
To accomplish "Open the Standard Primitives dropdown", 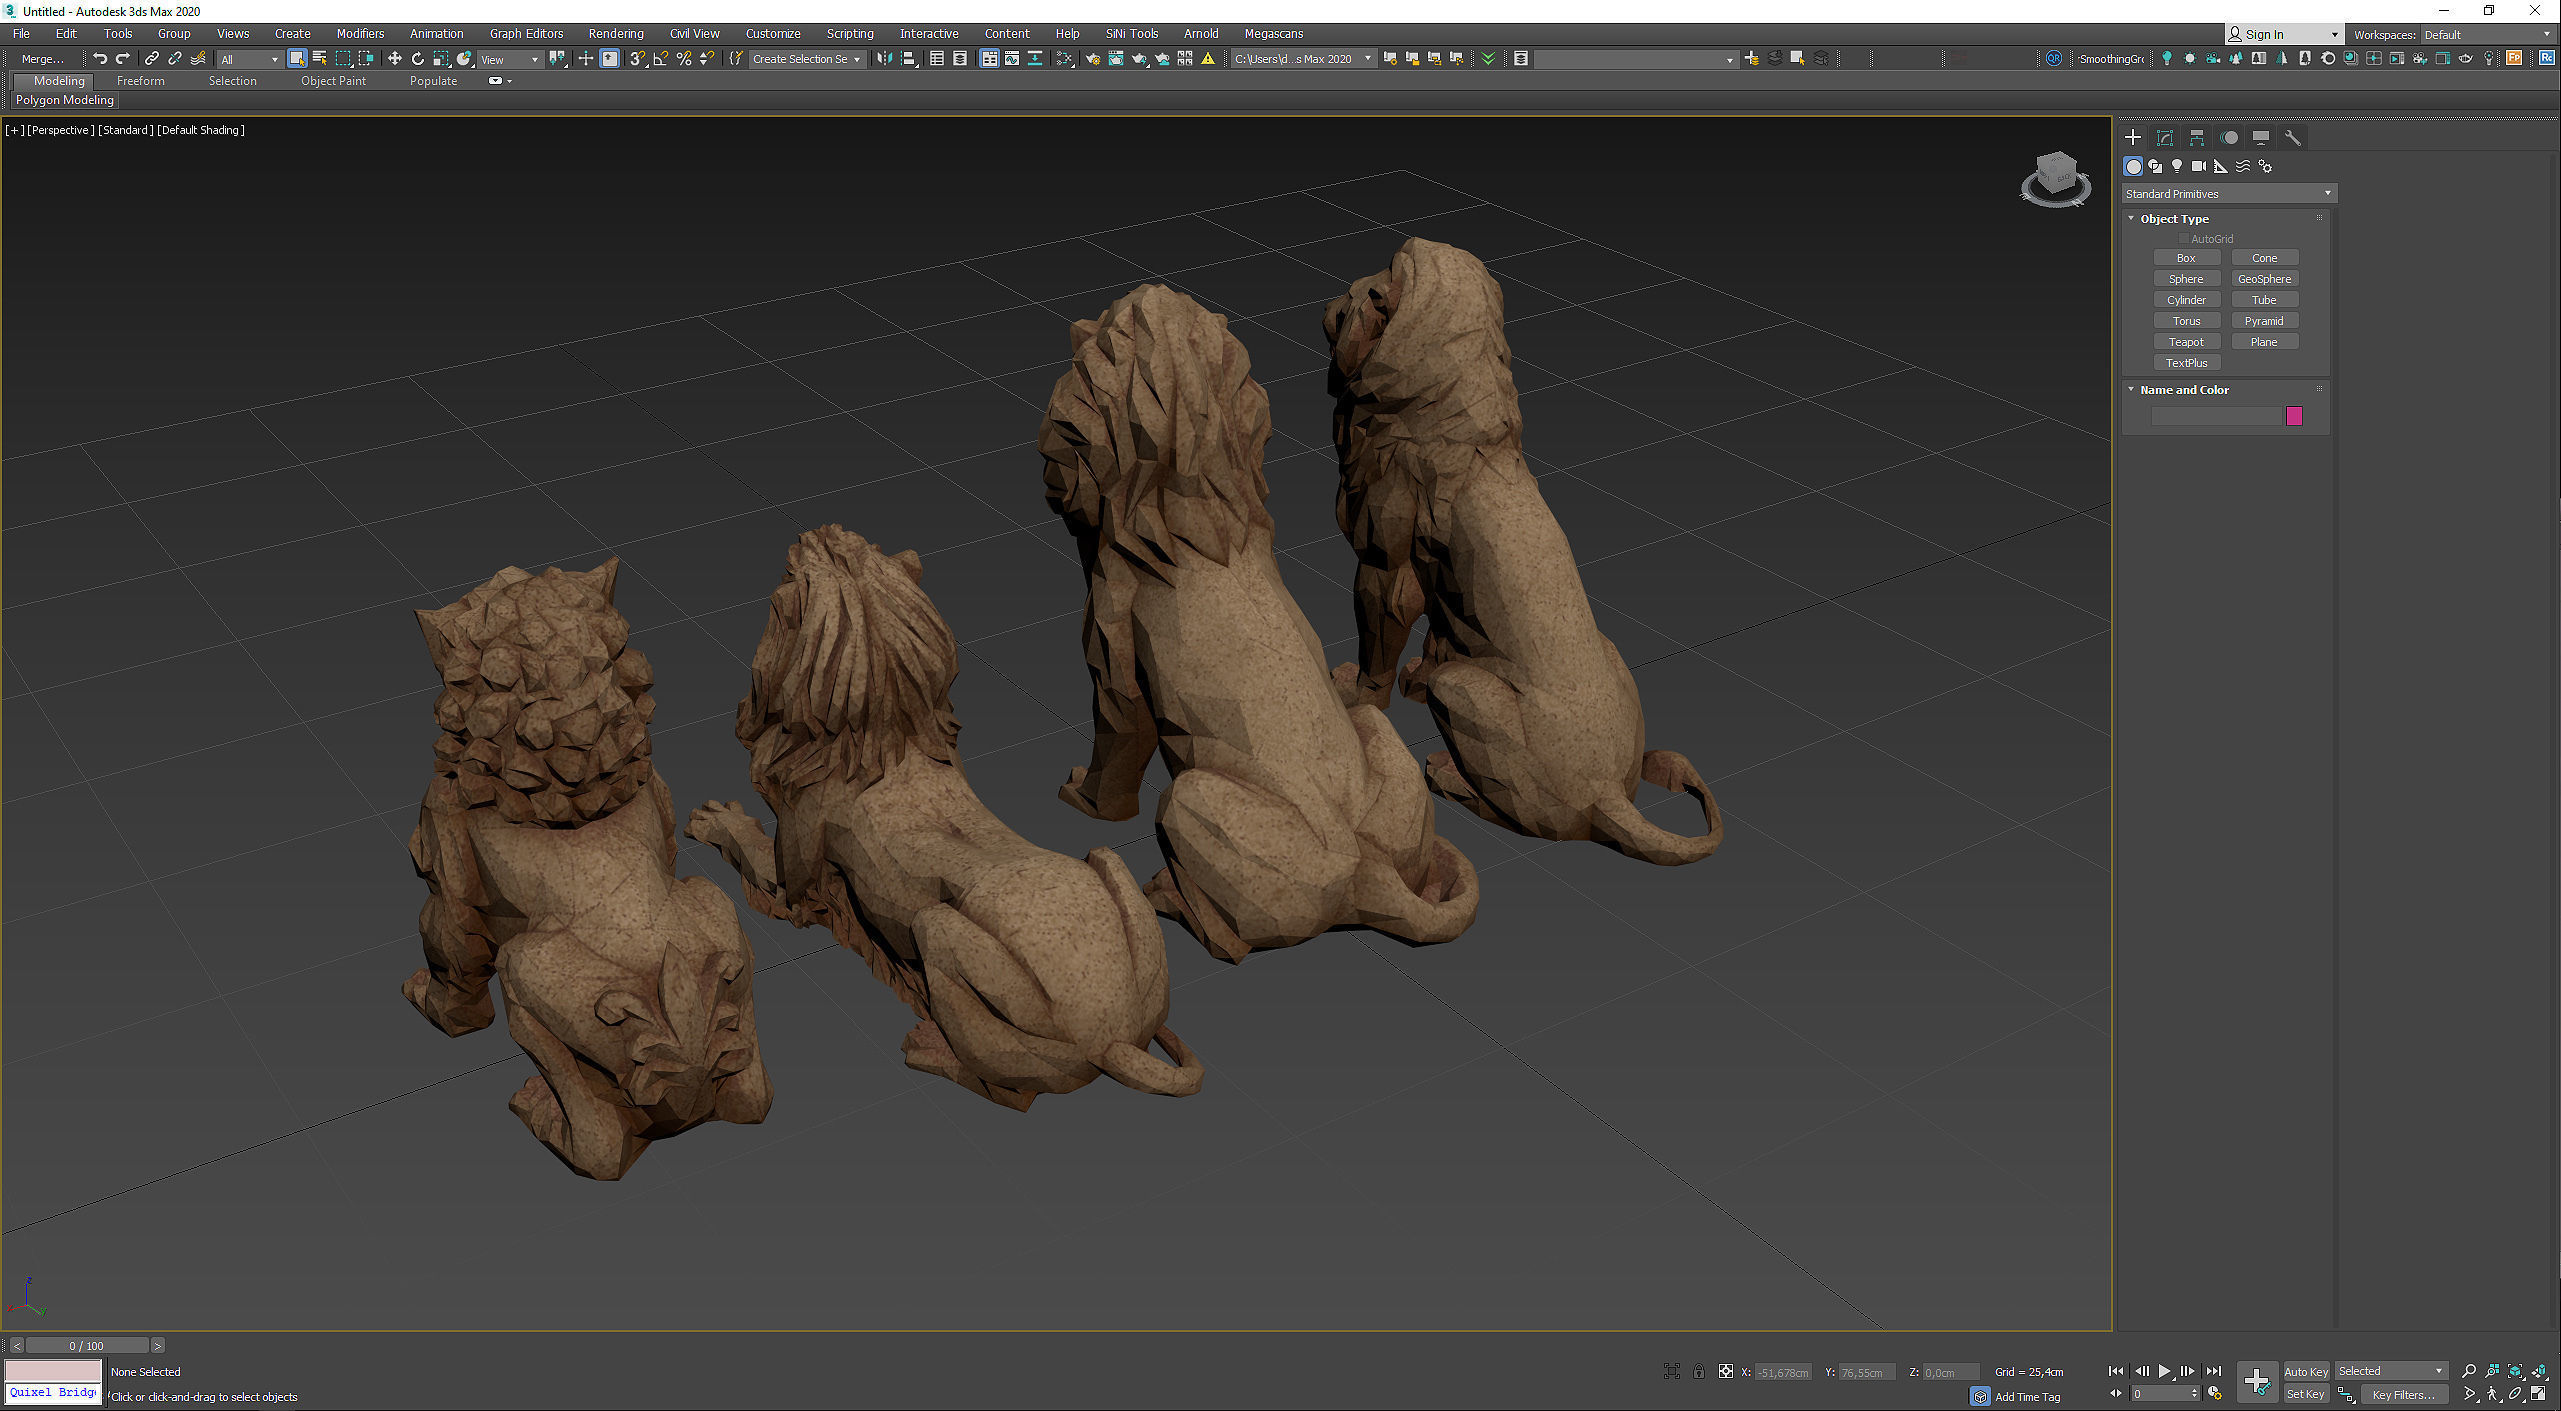I will point(2229,193).
